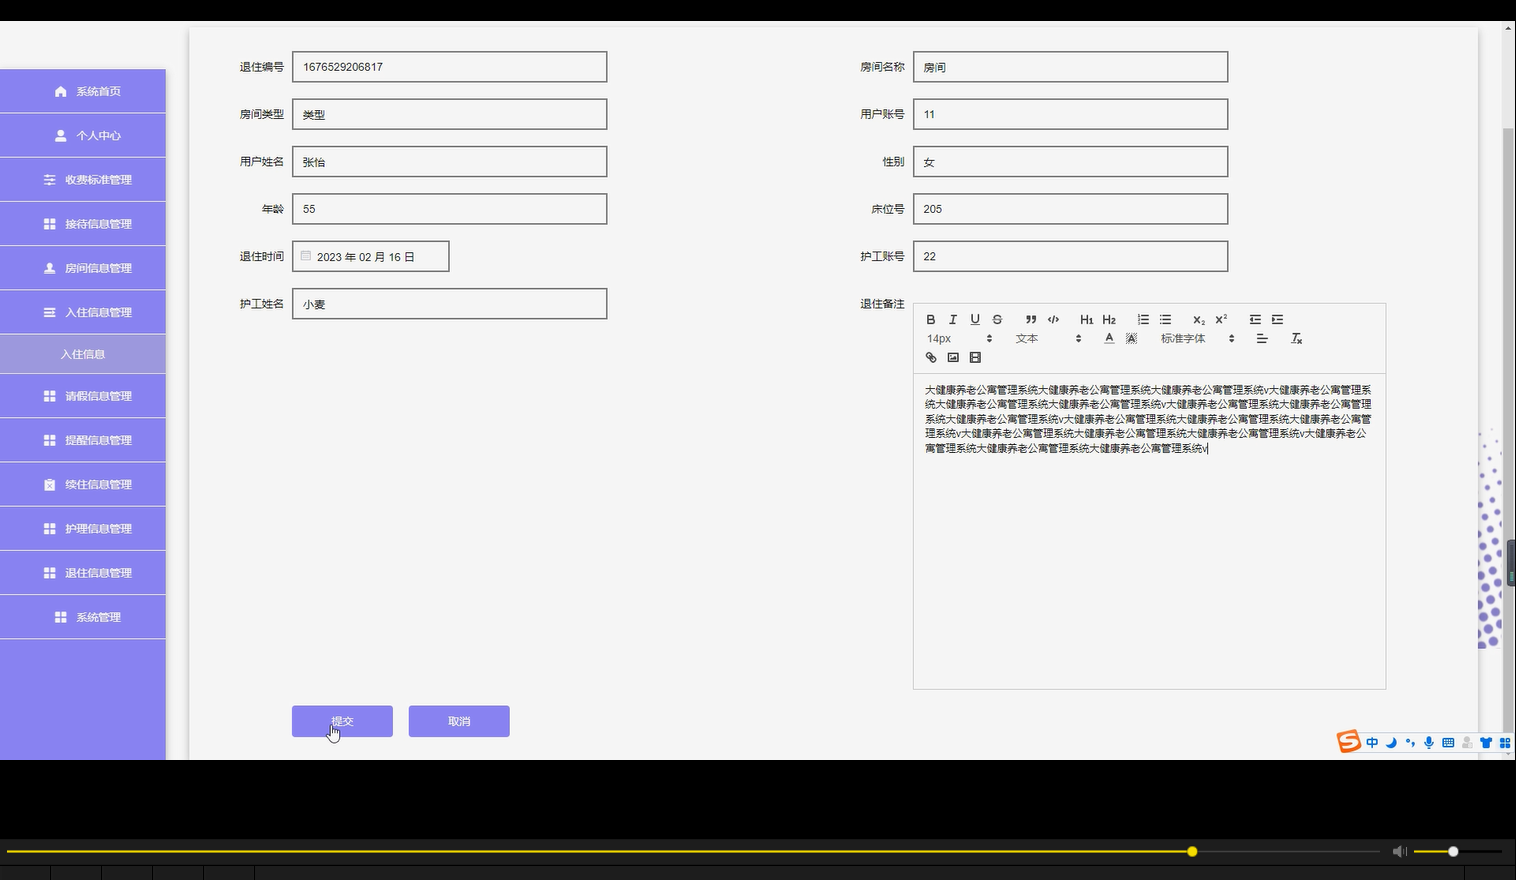
Task: Open the text color picker
Action: click(x=1109, y=338)
